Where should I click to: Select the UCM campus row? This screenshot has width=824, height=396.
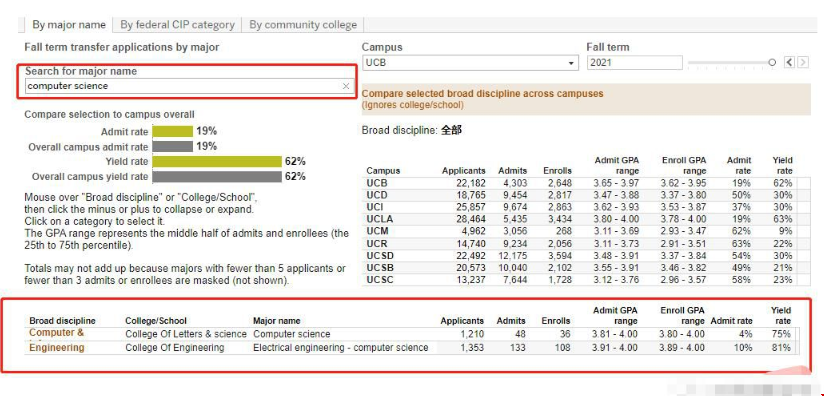(579, 231)
